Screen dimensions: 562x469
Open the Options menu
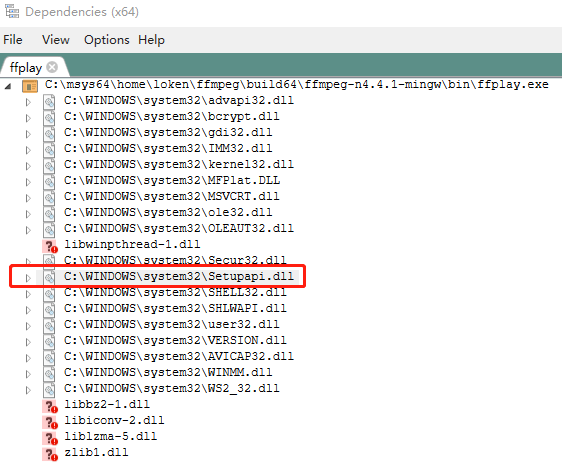[x=106, y=39]
